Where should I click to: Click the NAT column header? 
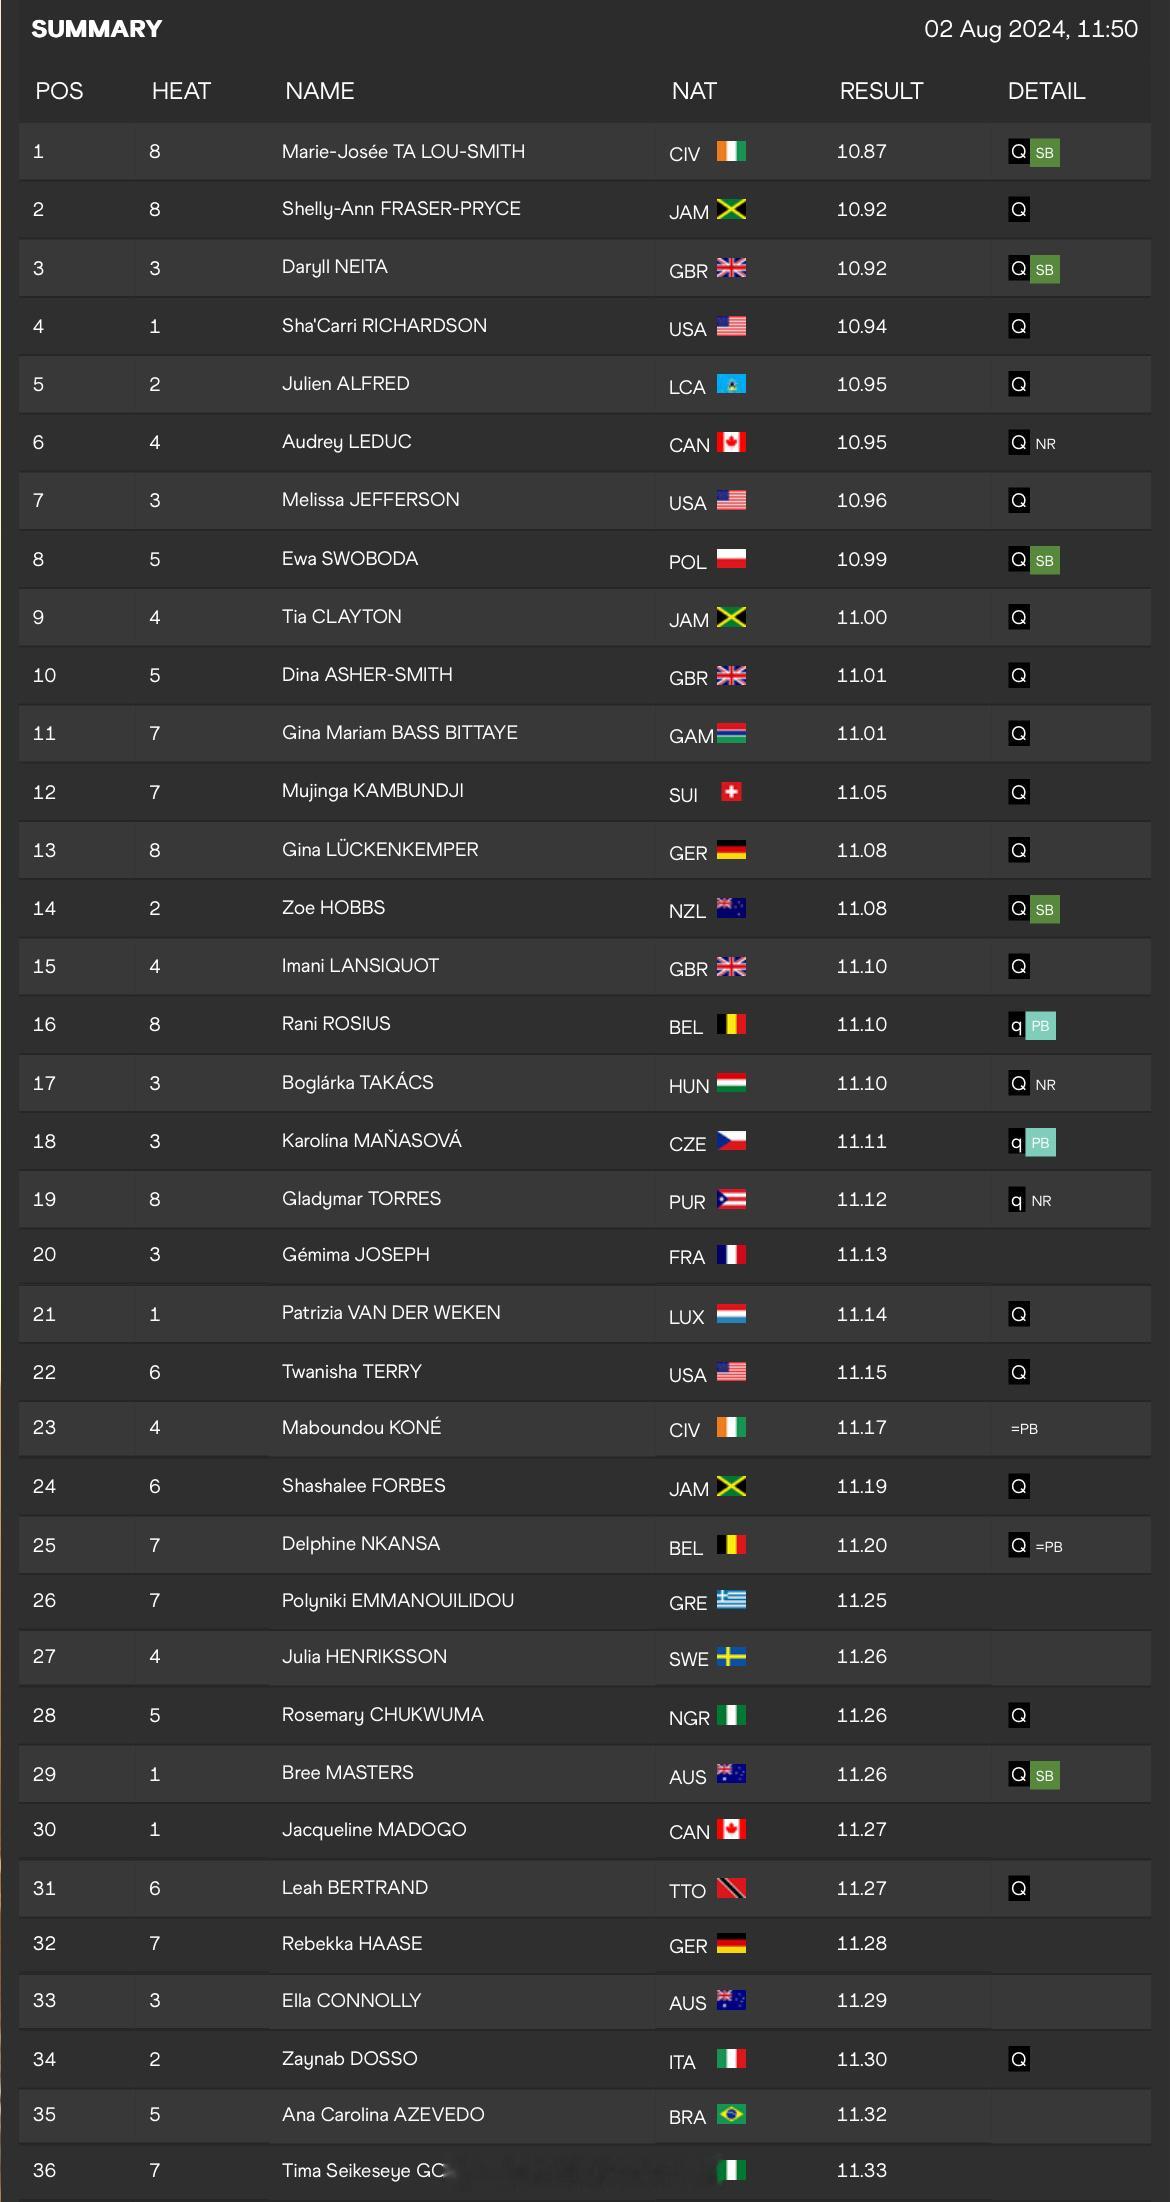[694, 91]
